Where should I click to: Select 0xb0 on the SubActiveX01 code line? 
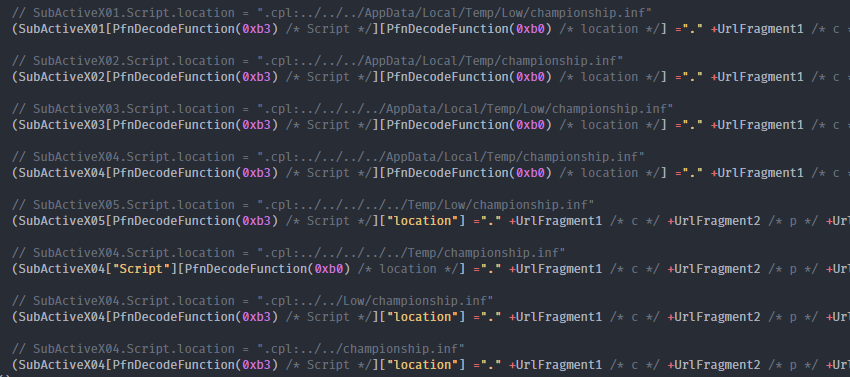tap(530, 29)
